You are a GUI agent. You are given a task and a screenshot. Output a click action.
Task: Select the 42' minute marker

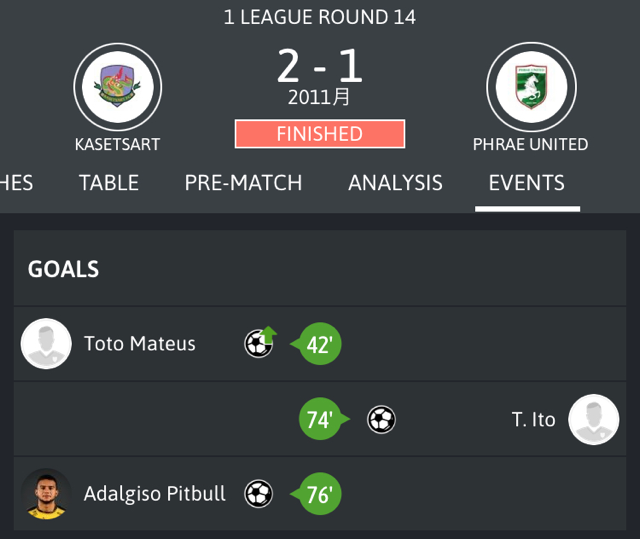316,344
